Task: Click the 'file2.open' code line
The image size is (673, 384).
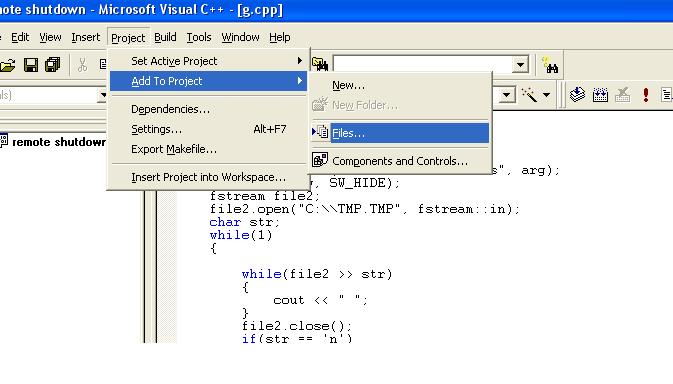Action: click(x=364, y=209)
